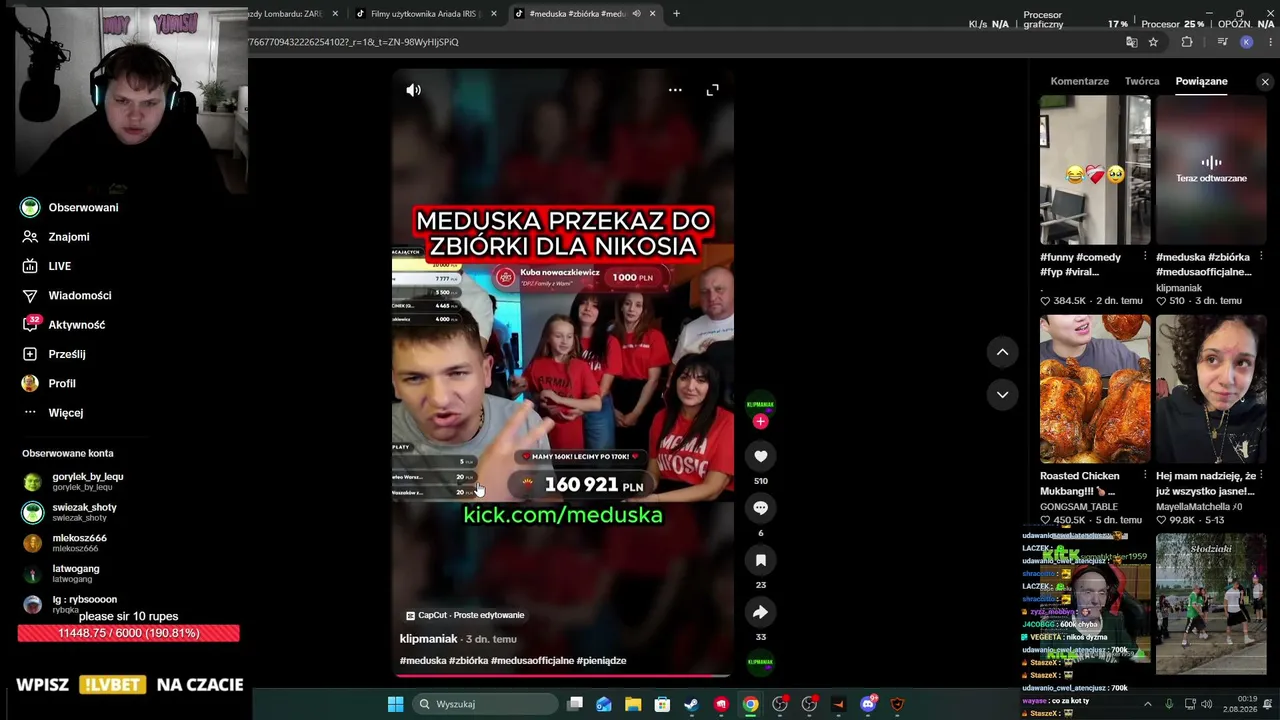Open the currently playing 'Teraz odtwarzane' thumbnail
1280x720 pixels.
coord(1211,170)
